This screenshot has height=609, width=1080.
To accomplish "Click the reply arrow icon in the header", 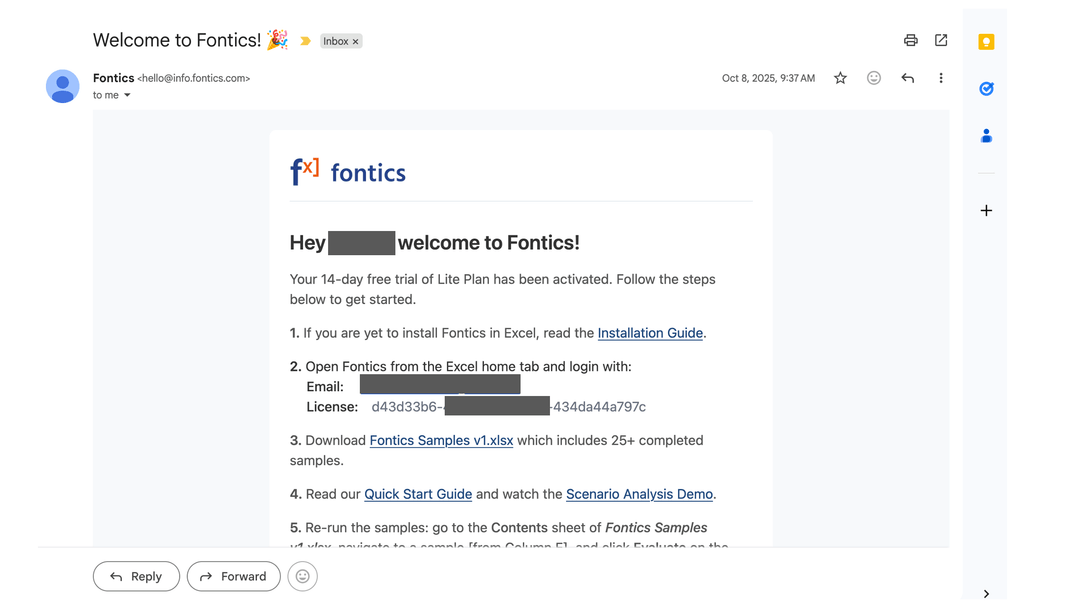I will pos(907,78).
